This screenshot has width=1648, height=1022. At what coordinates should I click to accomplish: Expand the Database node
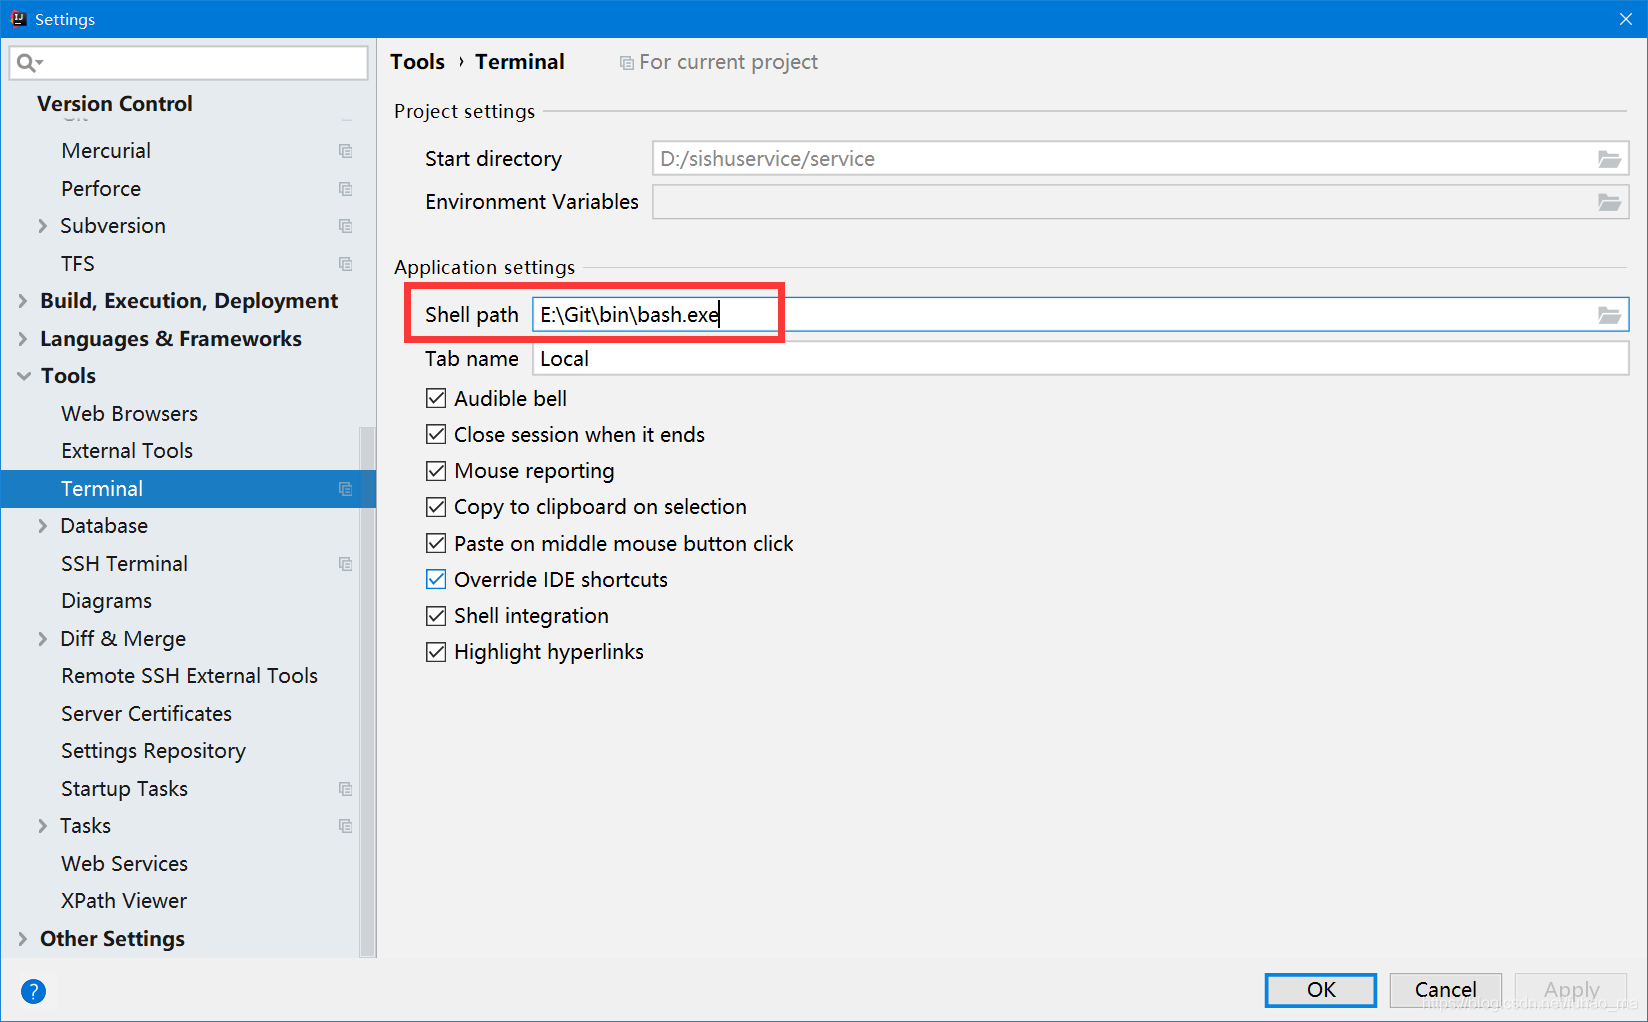pos(42,526)
